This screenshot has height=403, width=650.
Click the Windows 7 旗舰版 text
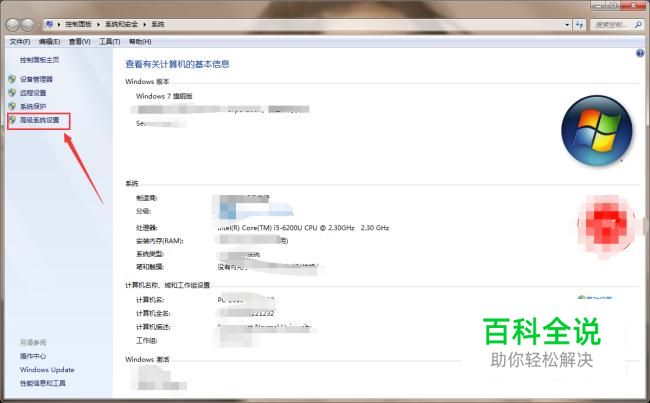pos(164,96)
